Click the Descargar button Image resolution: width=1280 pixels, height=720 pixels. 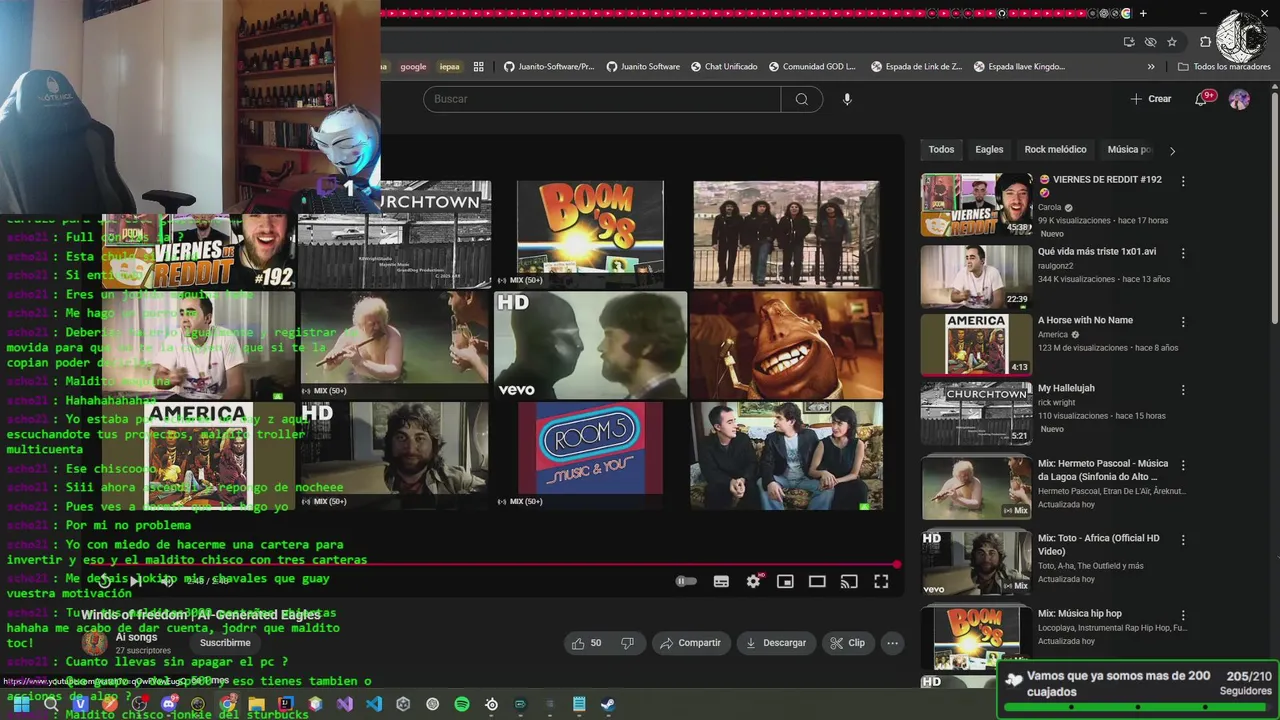point(775,643)
